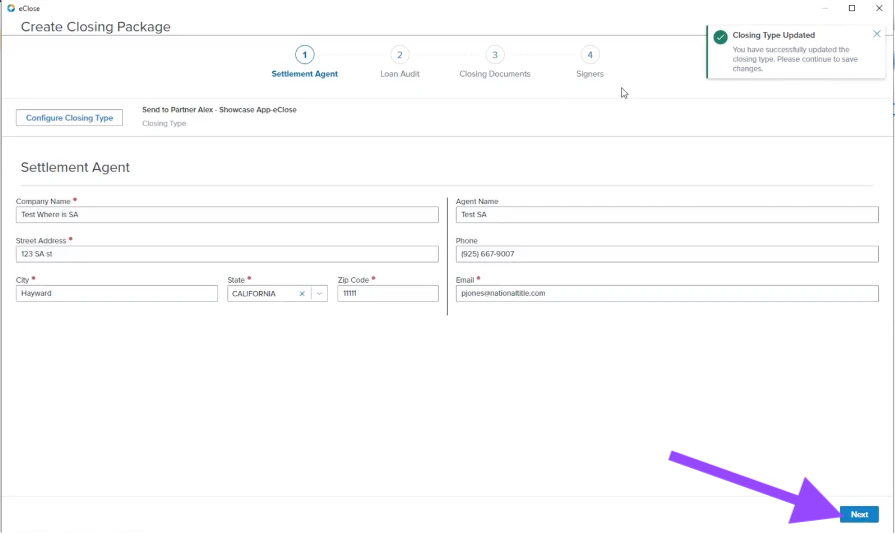The image size is (895, 534).
Task: Maximize the eClose window
Action: (x=852, y=8)
